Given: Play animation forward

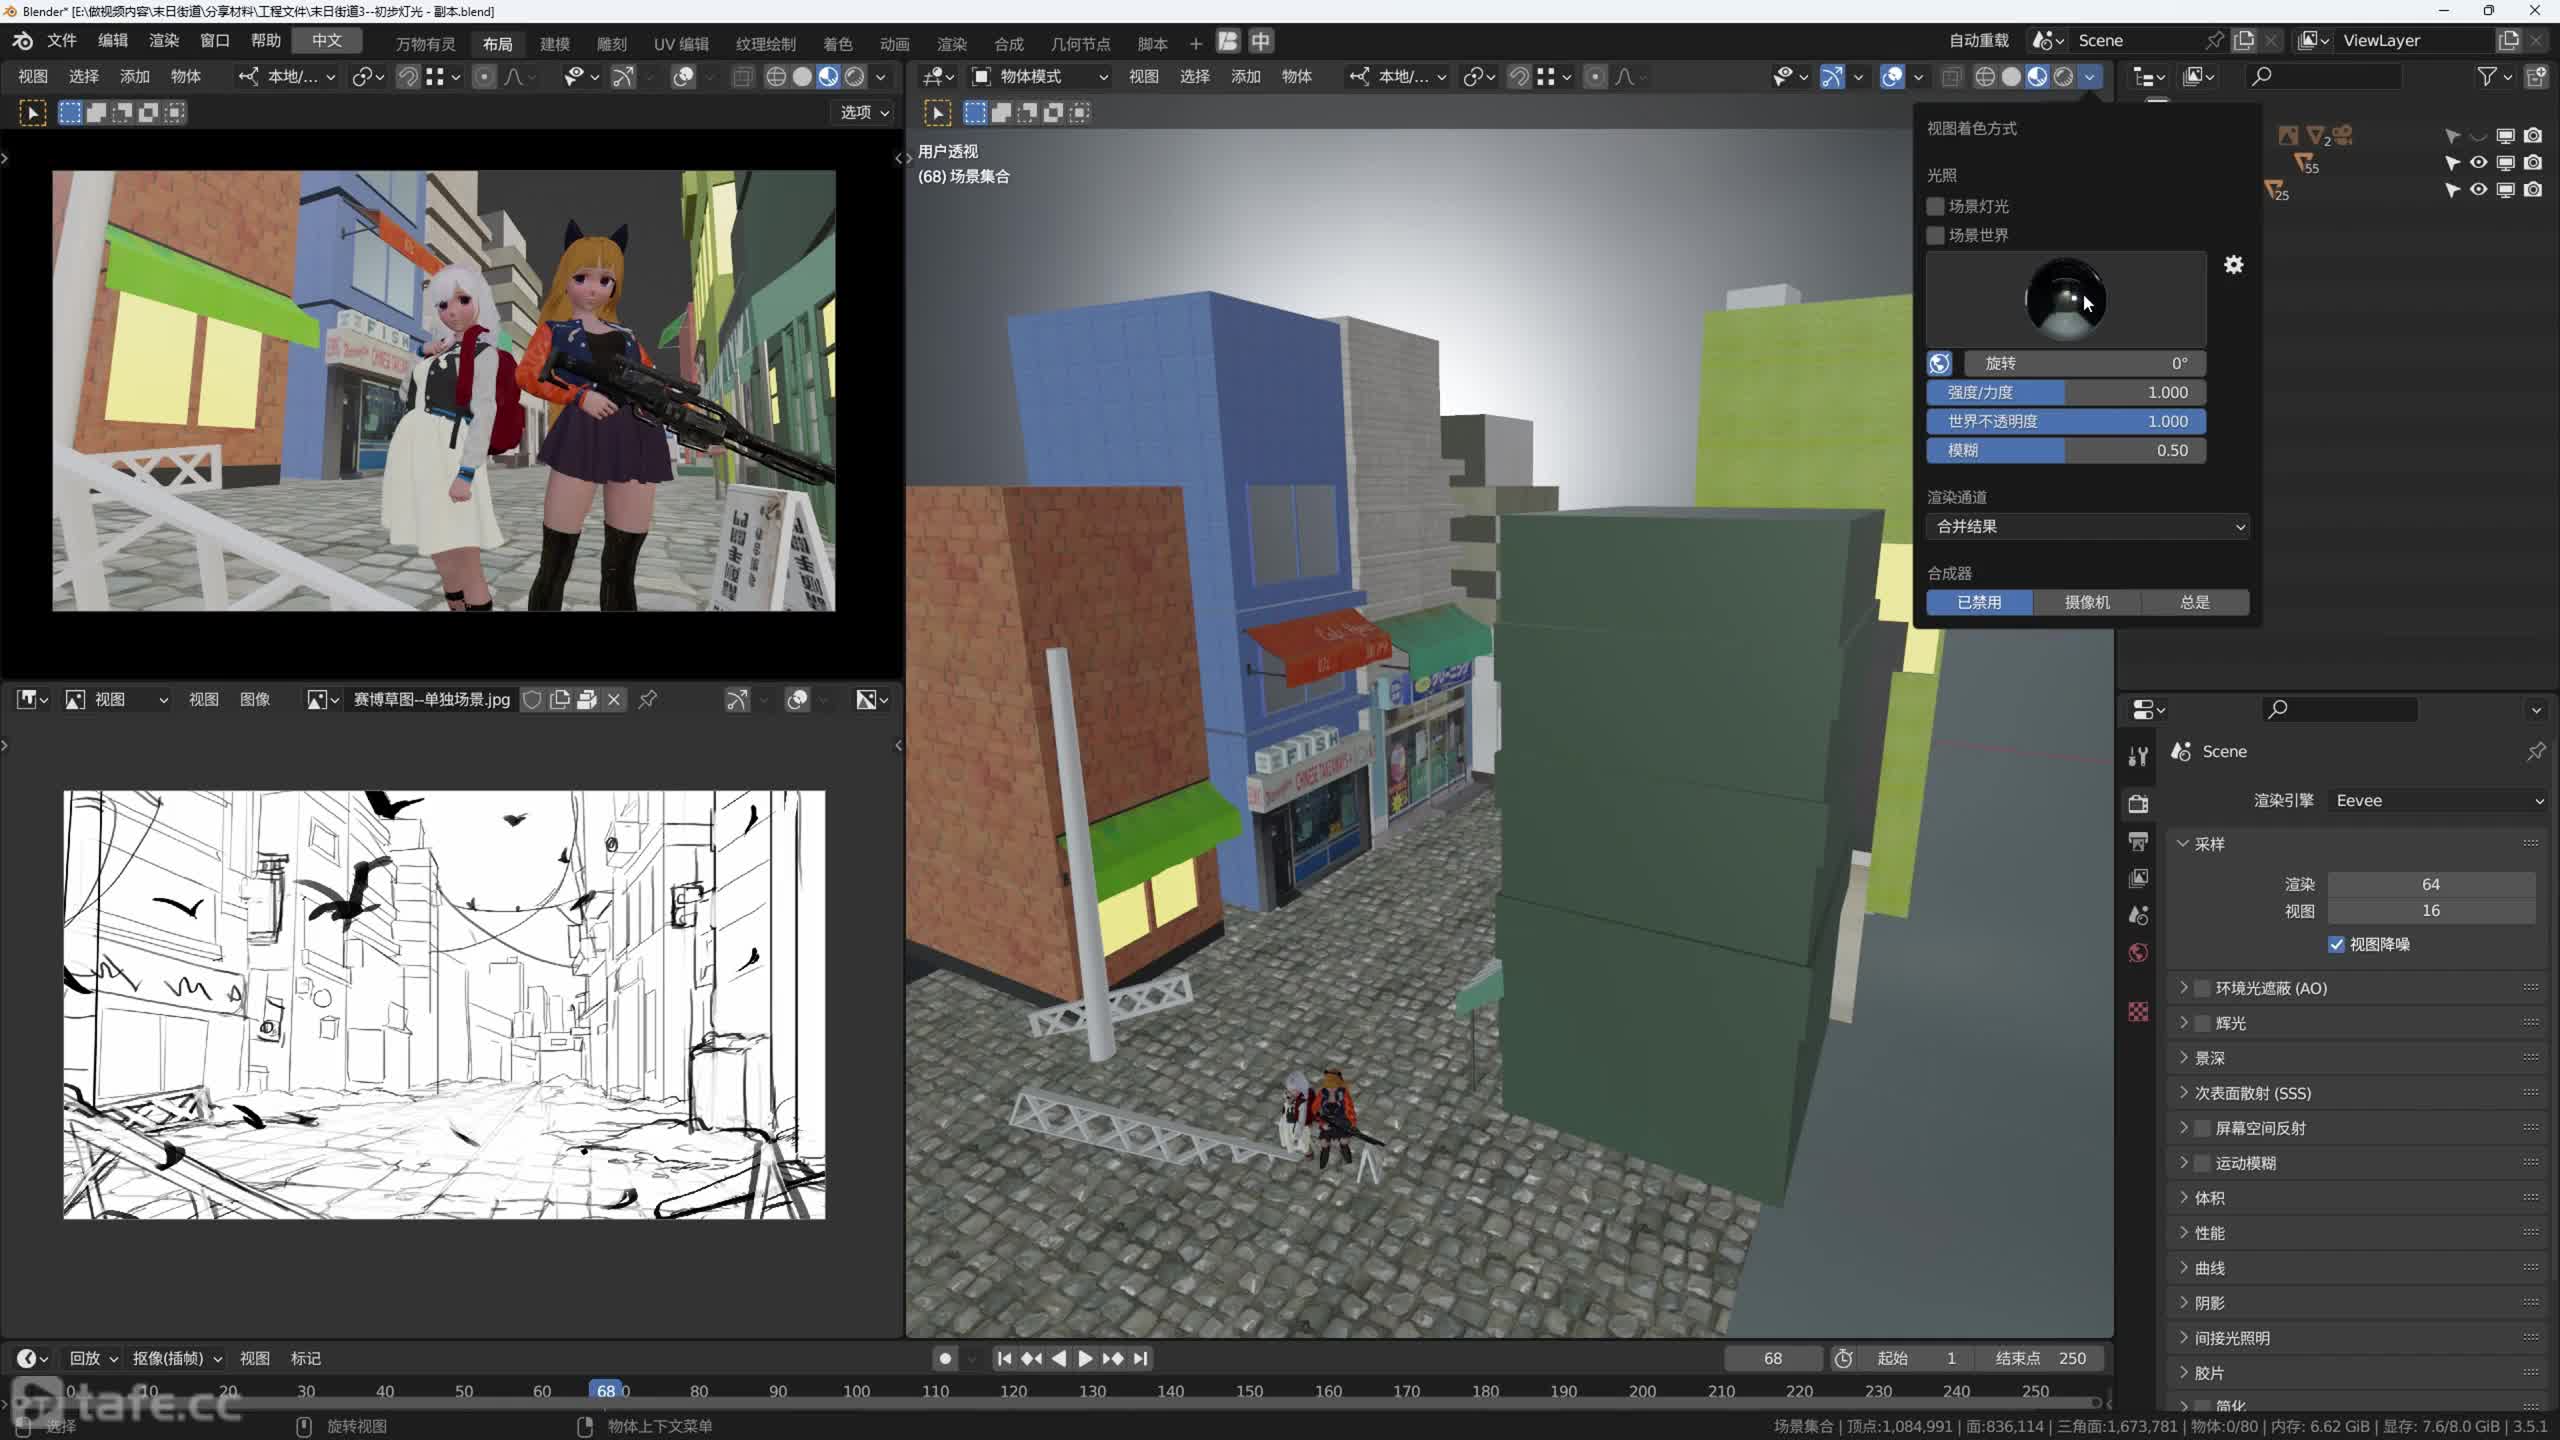Looking at the screenshot, I should tap(1085, 1358).
